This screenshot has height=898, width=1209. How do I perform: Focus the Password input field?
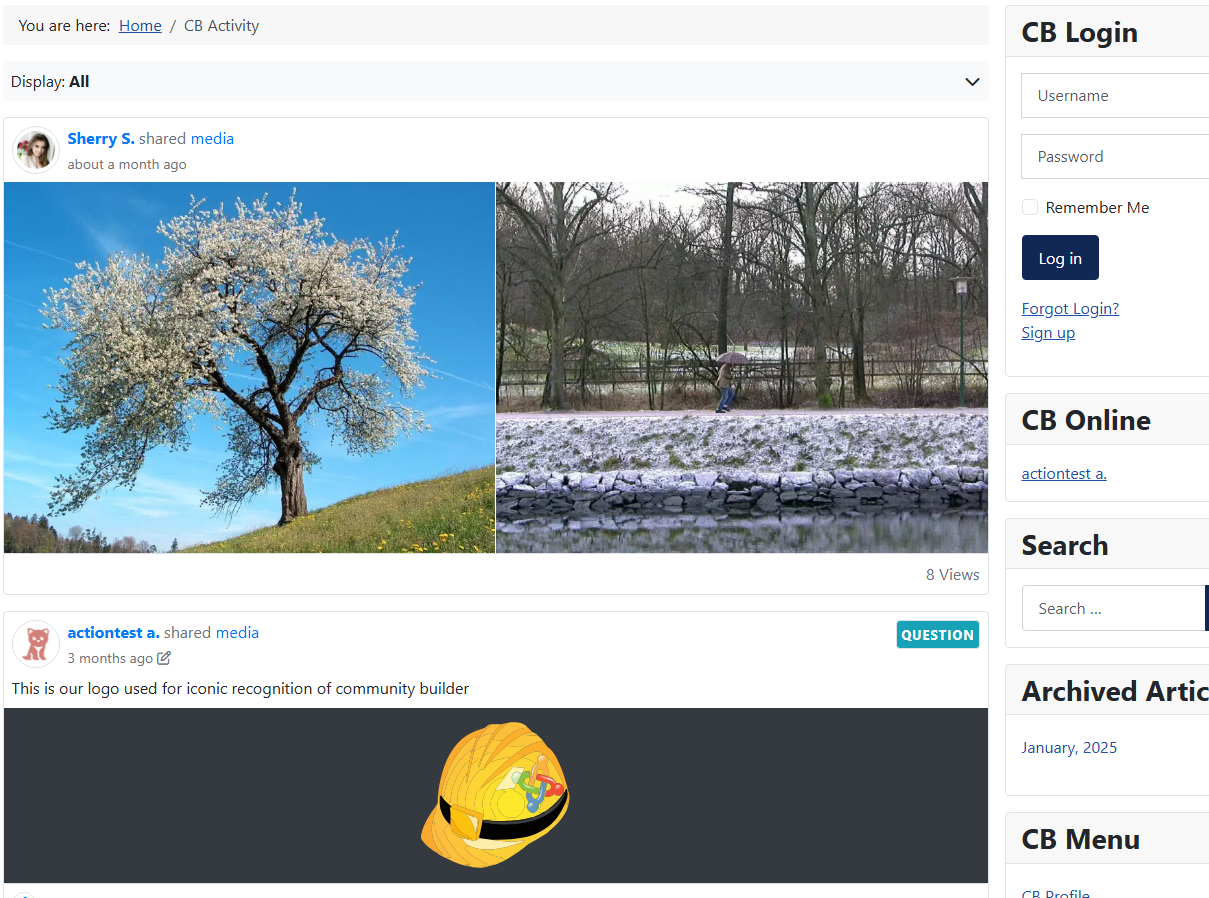[x=1115, y=157]
